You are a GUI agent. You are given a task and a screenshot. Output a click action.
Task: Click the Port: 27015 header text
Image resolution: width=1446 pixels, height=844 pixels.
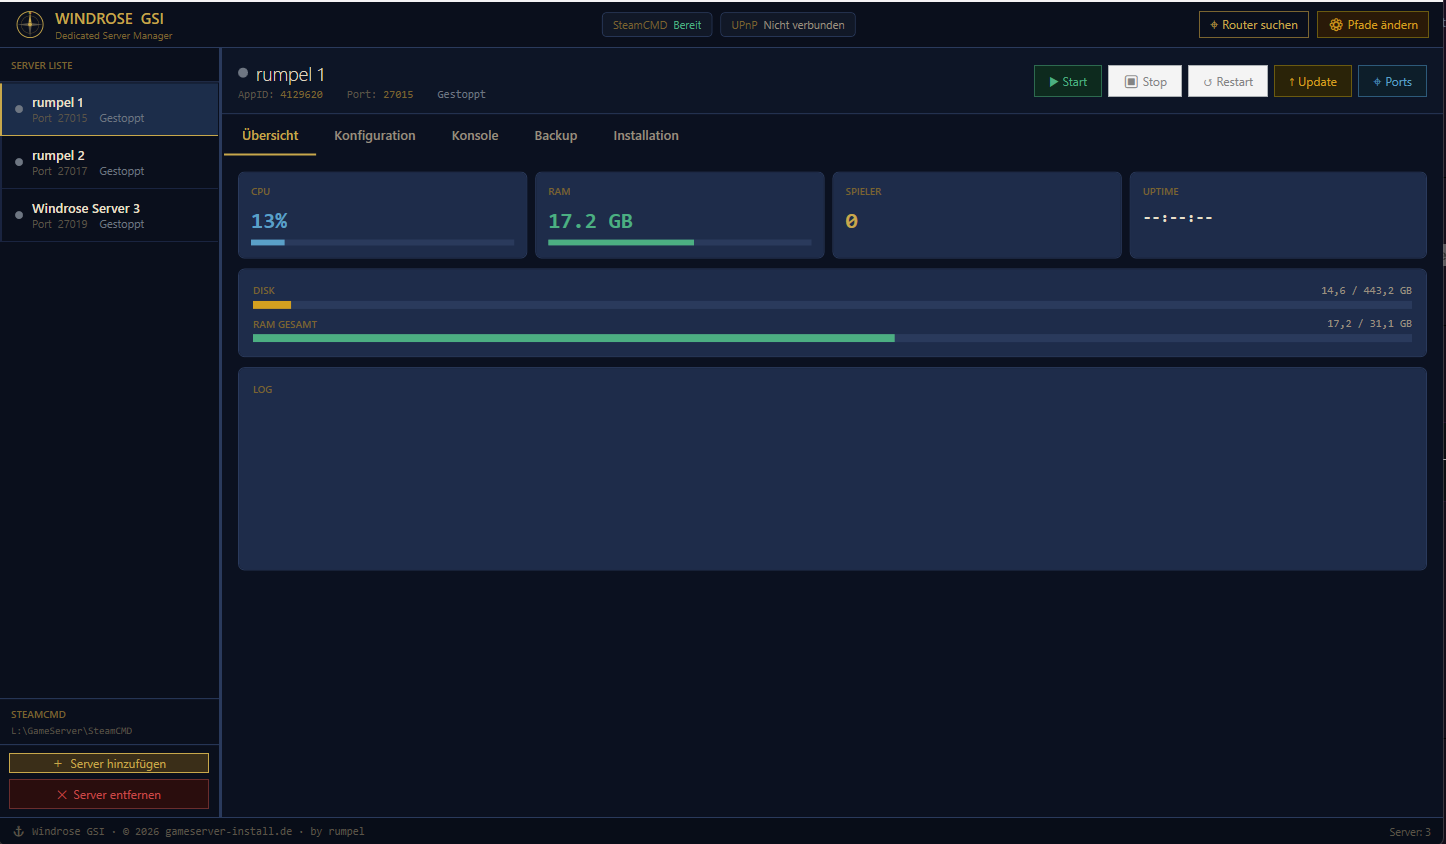[x=380, y=95]
